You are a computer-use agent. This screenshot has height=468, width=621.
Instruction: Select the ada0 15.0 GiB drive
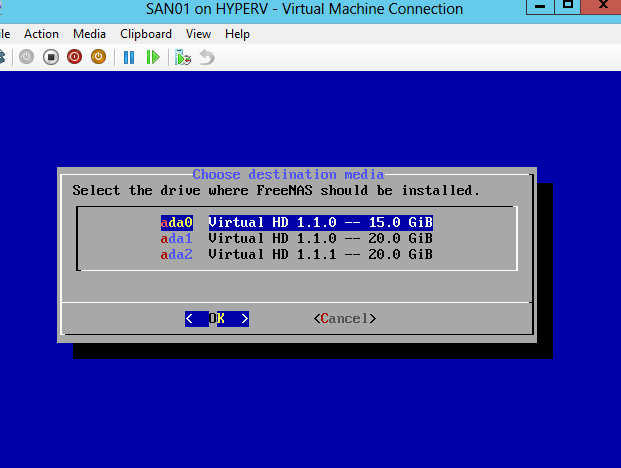pos(297,222)
